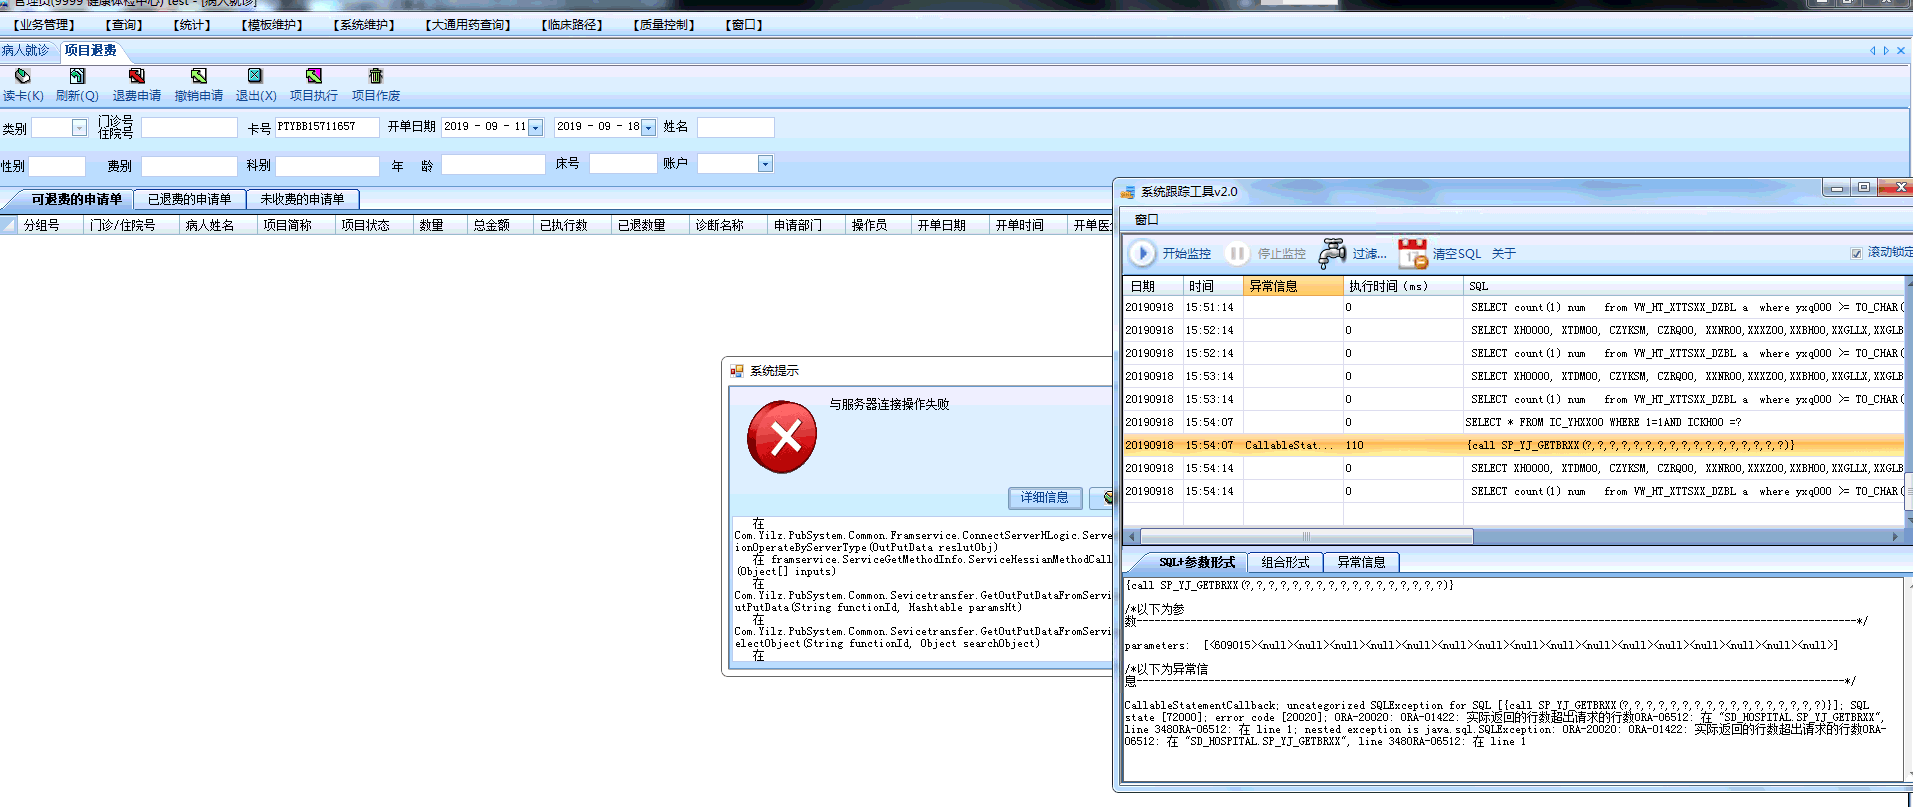Select the 15:51:14 SQL row
This screenshot has width=1913, height=807.
[1513, 307]
